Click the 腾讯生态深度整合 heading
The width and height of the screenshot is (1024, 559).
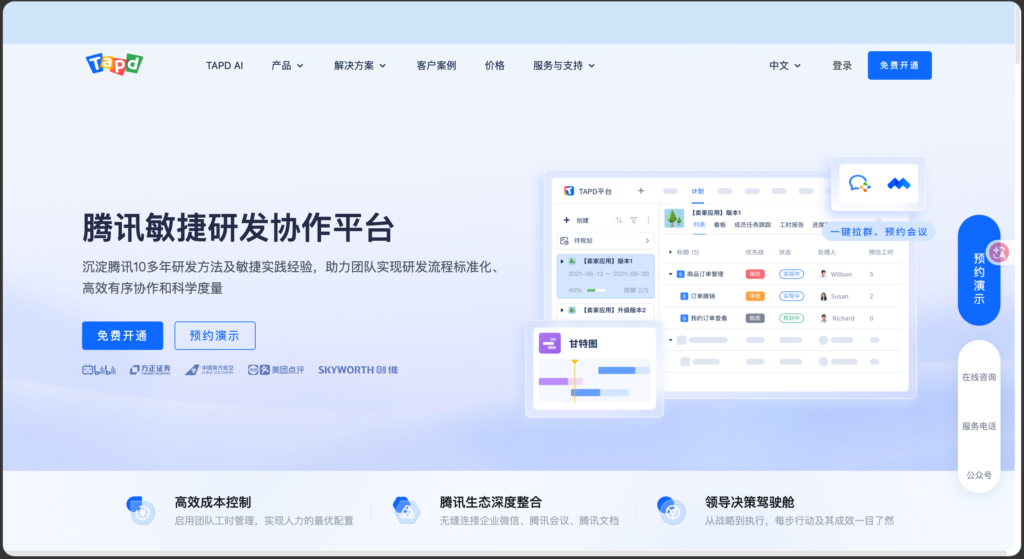490,502
